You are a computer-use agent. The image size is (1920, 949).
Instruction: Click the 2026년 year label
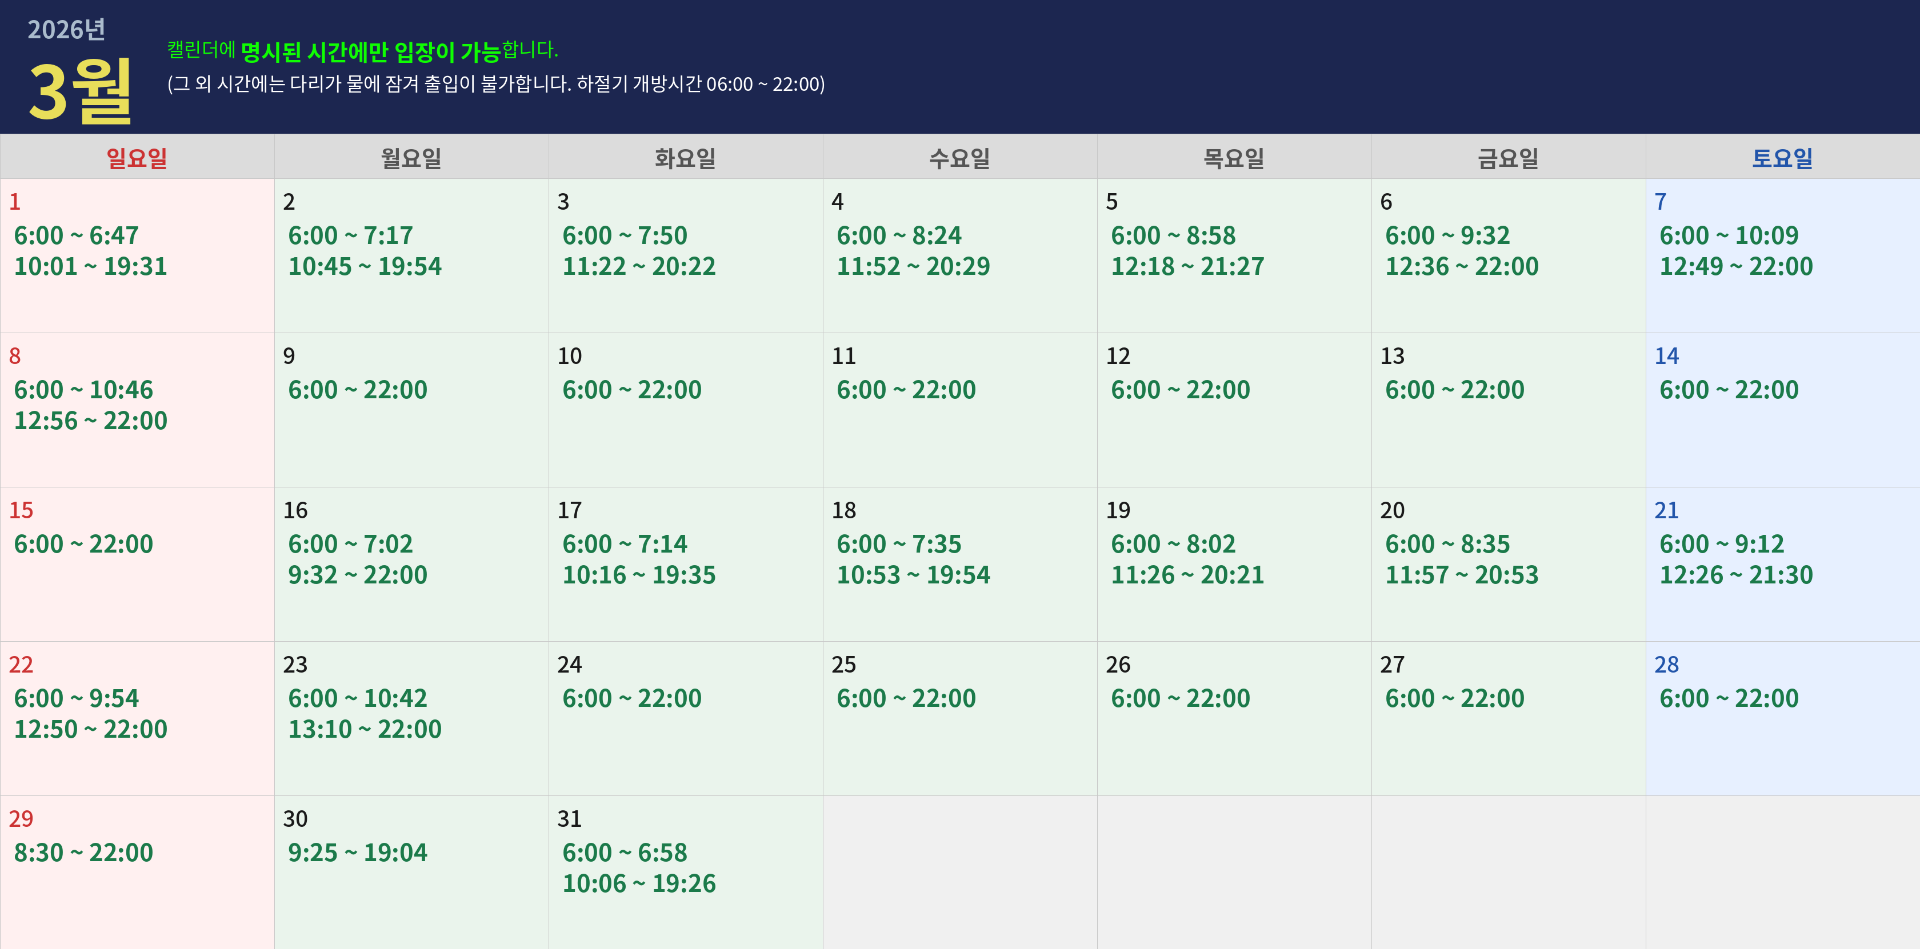pos(66,30)
